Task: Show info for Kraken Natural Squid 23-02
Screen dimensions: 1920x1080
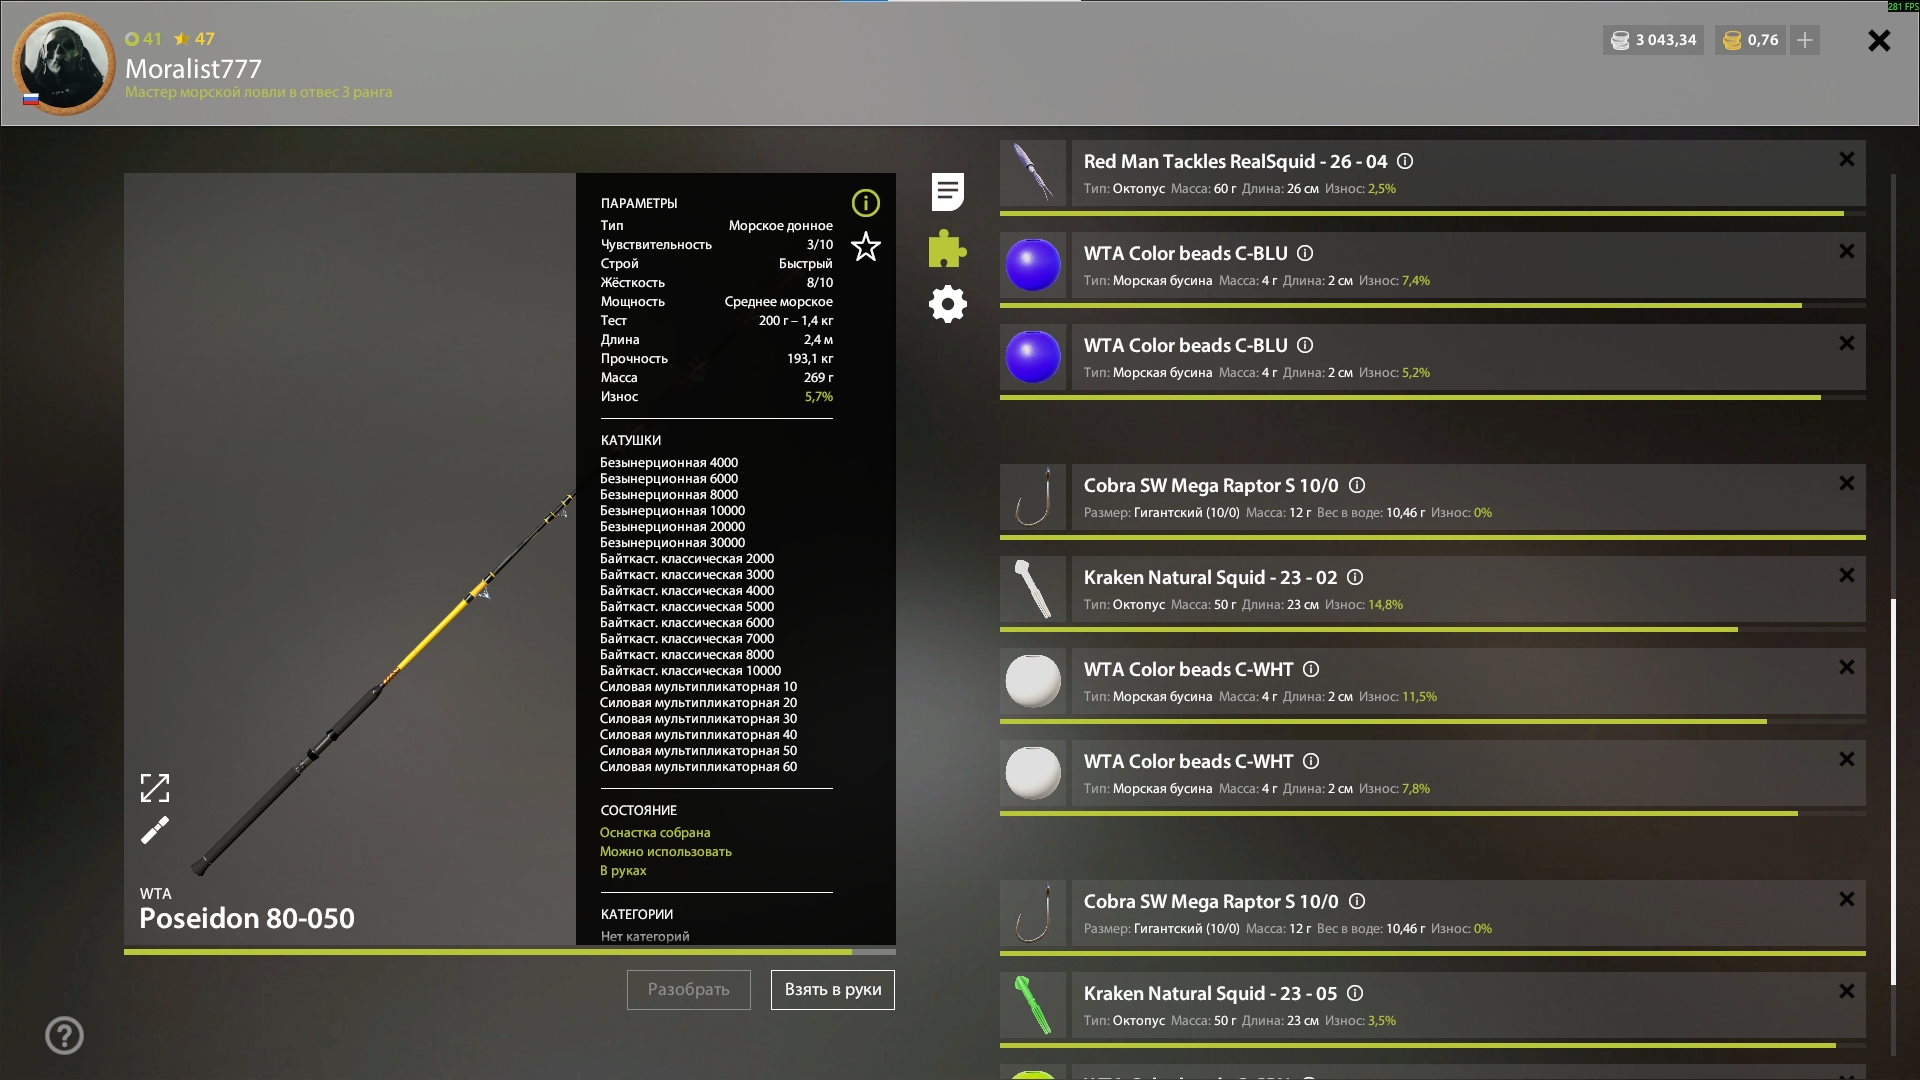Action: click(1355, 577)
